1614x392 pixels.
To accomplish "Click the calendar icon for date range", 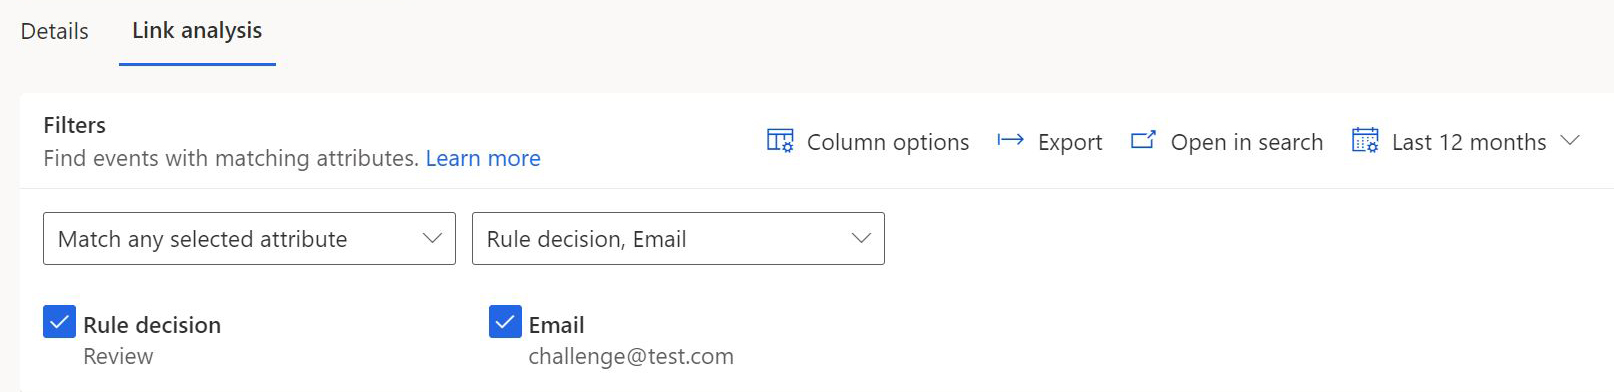I will coord(1365,140).
